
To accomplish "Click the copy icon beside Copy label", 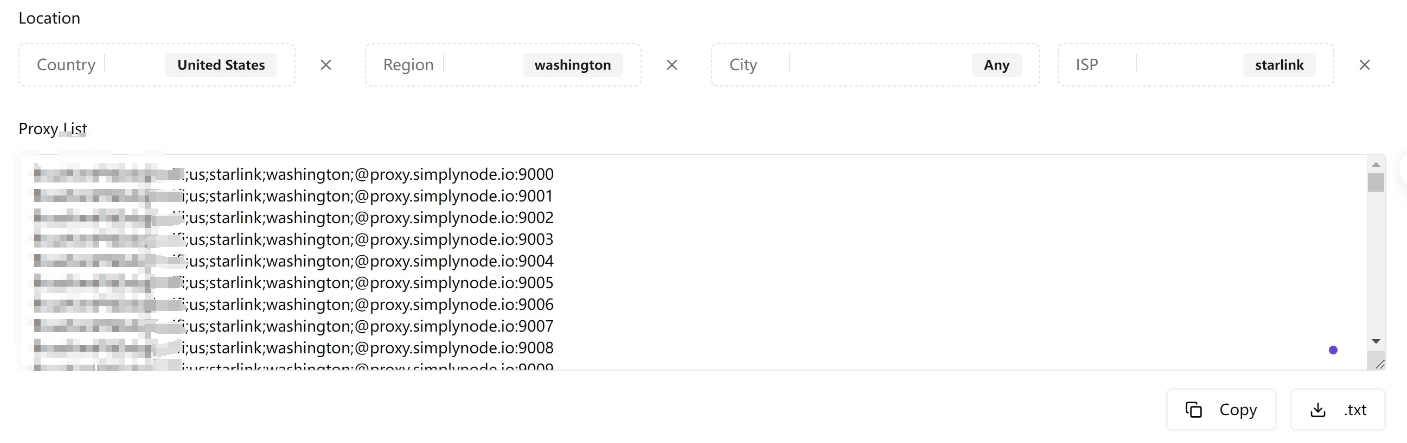I will coord(1194,410).
